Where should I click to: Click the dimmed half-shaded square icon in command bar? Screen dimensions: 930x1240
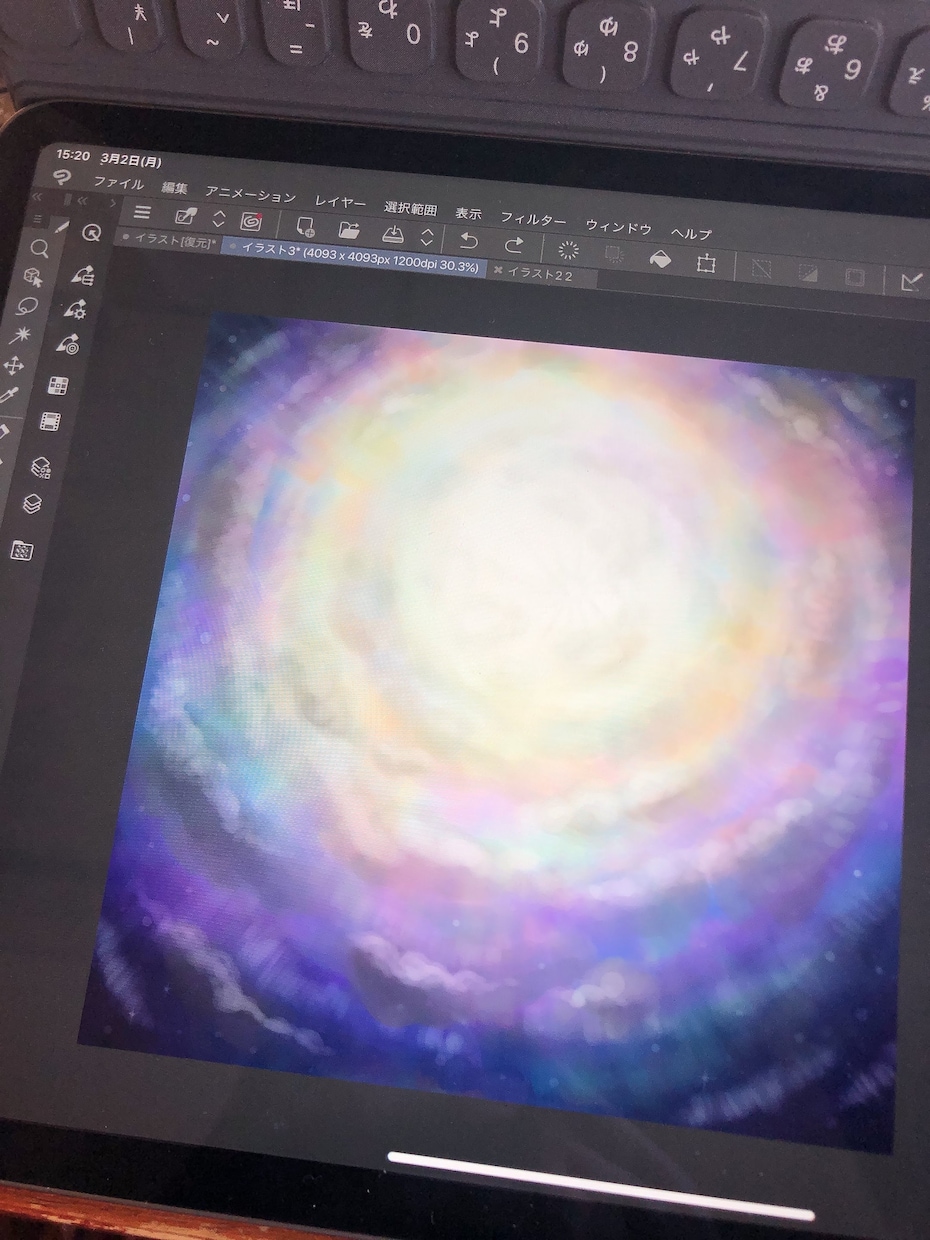pos(807,272)
